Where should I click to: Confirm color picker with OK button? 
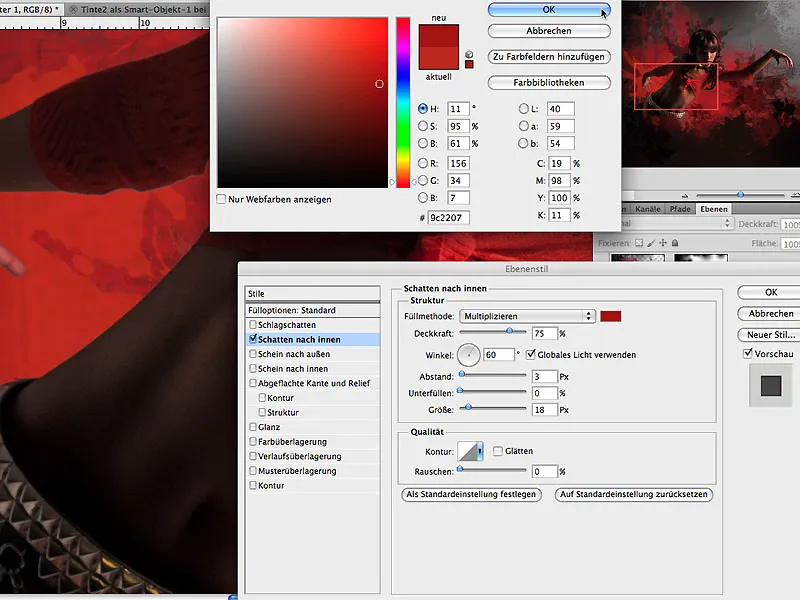(x=549, y=10)
